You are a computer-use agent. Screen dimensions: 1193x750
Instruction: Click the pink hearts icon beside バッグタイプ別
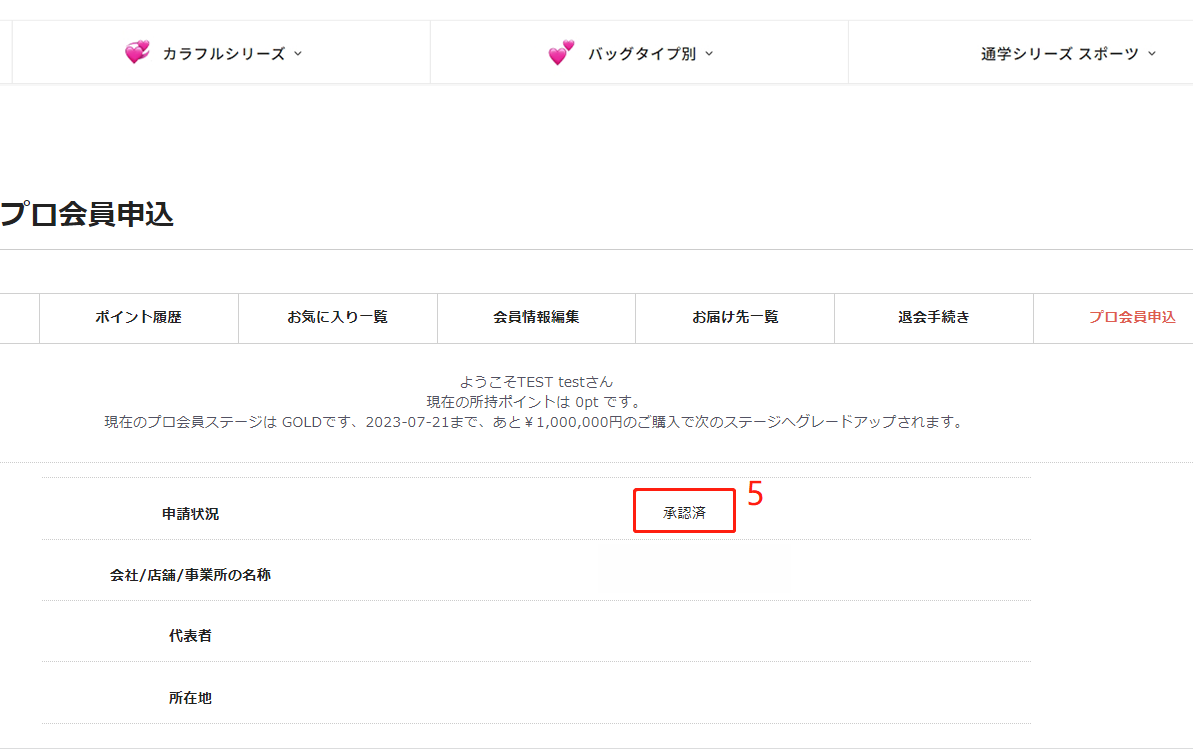561,53
